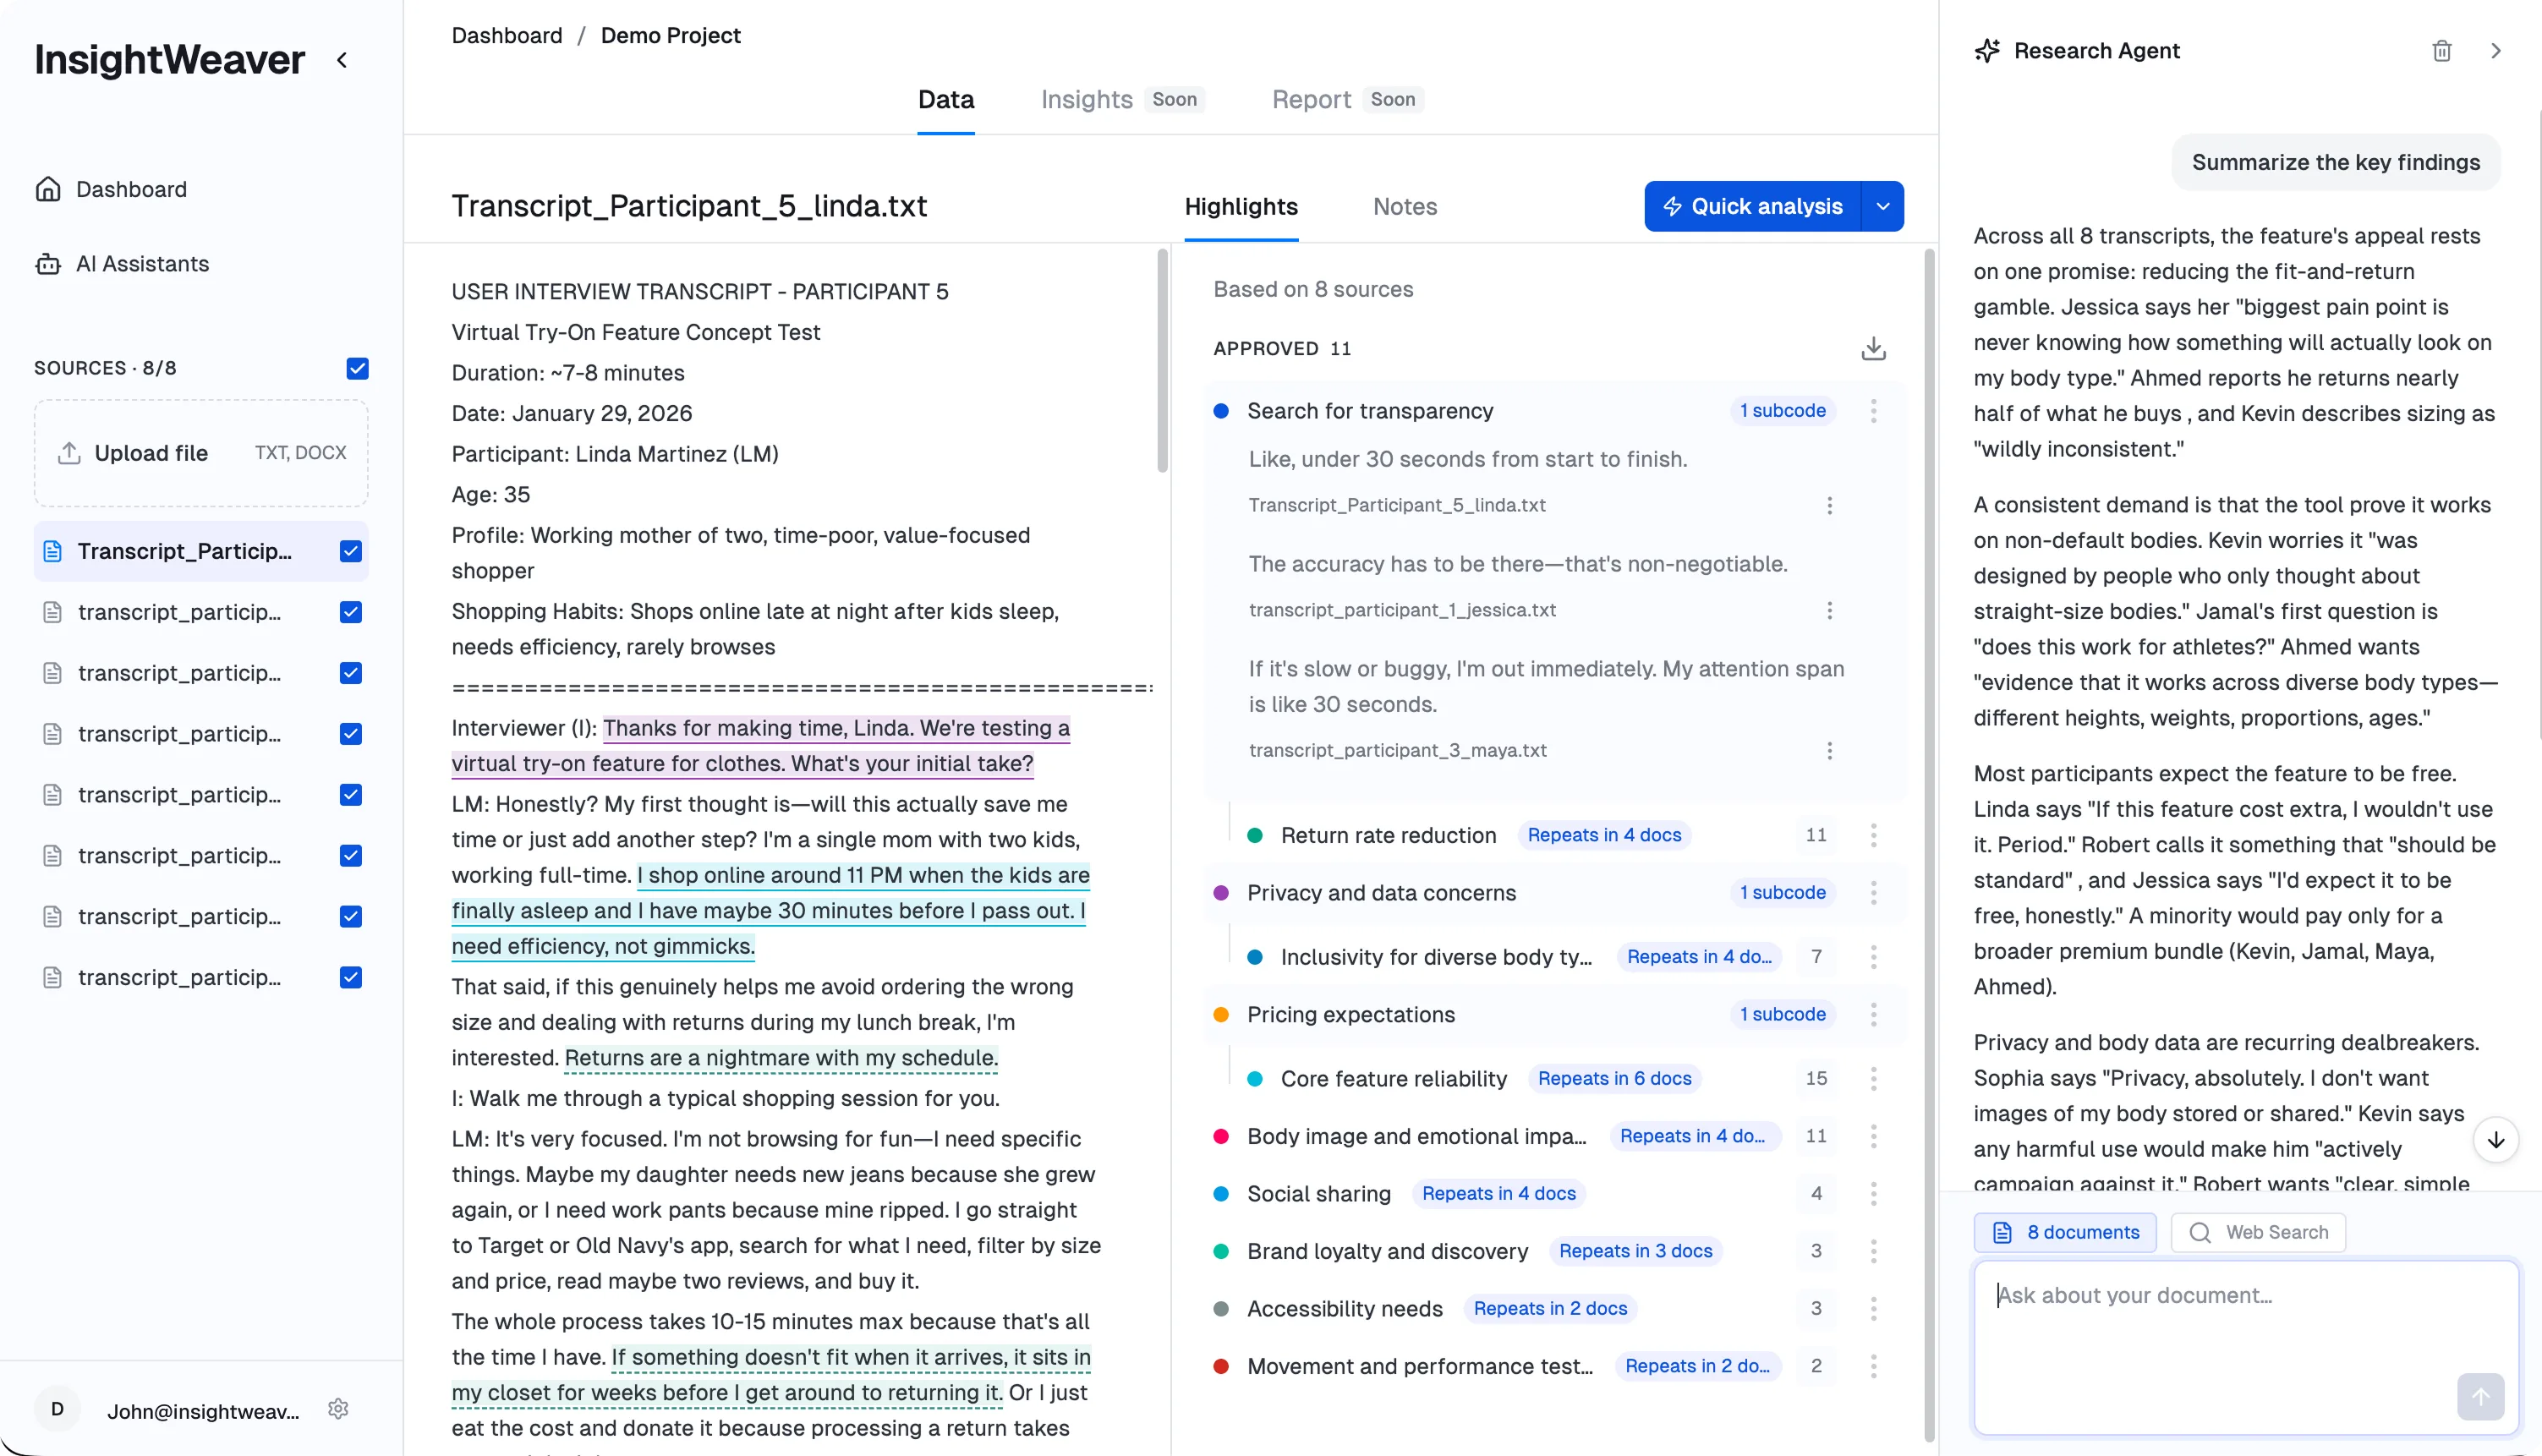Open options for the Transcript_Participant_5_linda.txt quote

pos(1829,505)
